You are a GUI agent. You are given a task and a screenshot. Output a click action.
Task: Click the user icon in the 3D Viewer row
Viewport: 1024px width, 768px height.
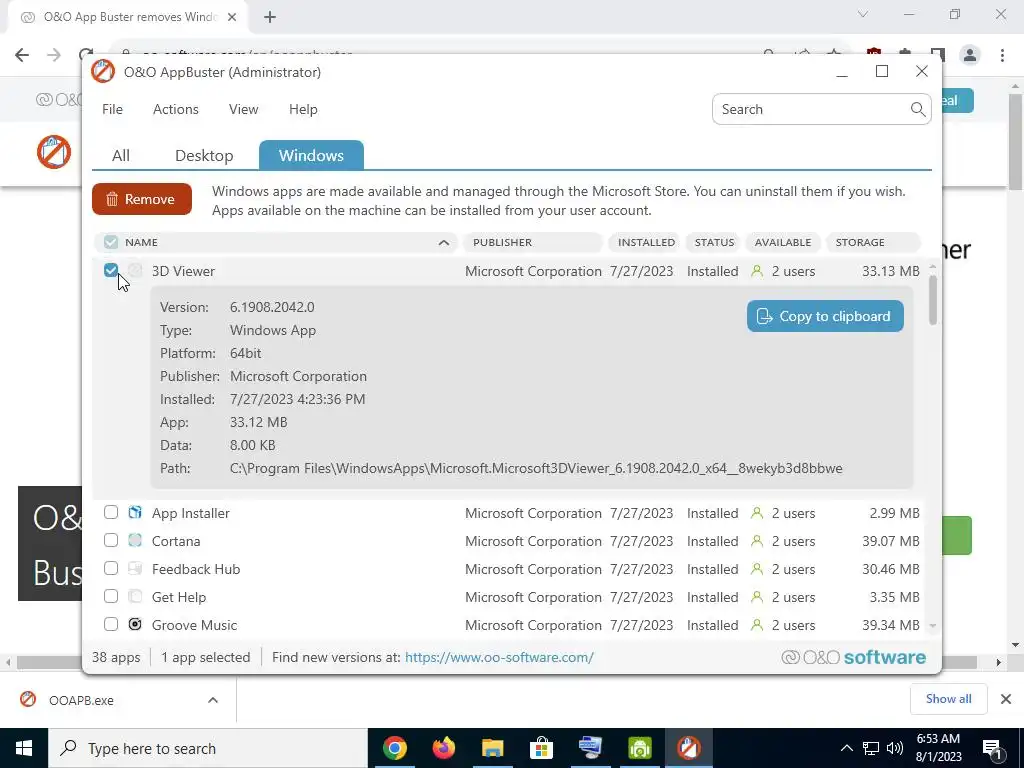tap(757, 271)
